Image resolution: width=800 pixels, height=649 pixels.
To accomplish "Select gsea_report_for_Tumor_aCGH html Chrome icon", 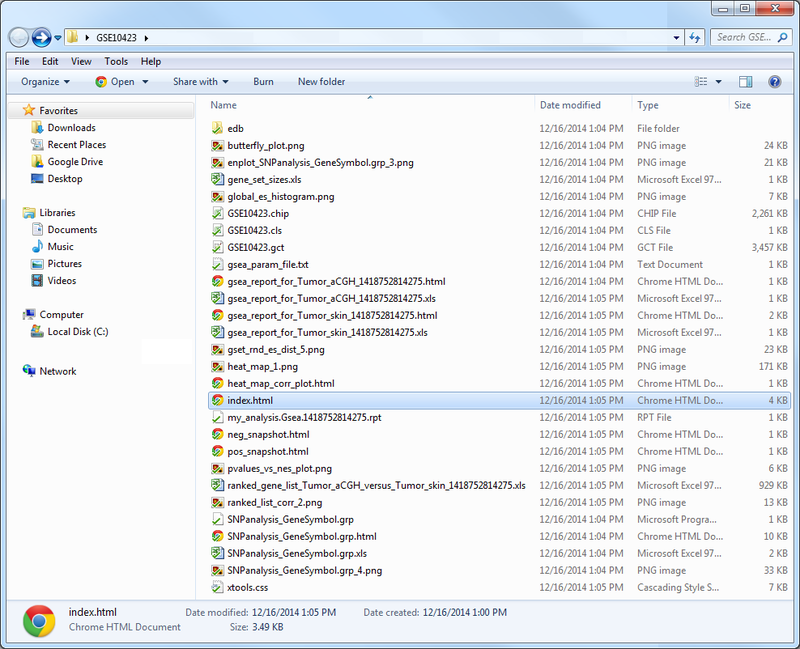I will click(217, 281).
